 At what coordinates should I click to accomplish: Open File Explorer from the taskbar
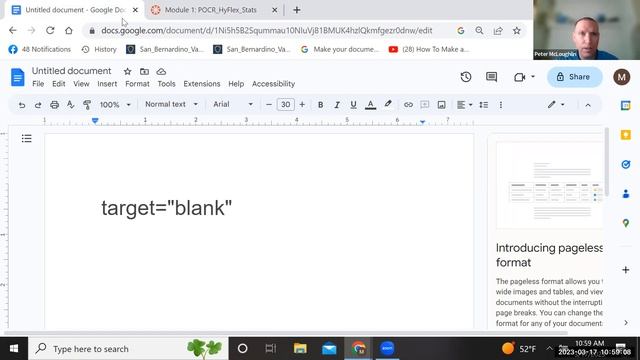point(300,349)
